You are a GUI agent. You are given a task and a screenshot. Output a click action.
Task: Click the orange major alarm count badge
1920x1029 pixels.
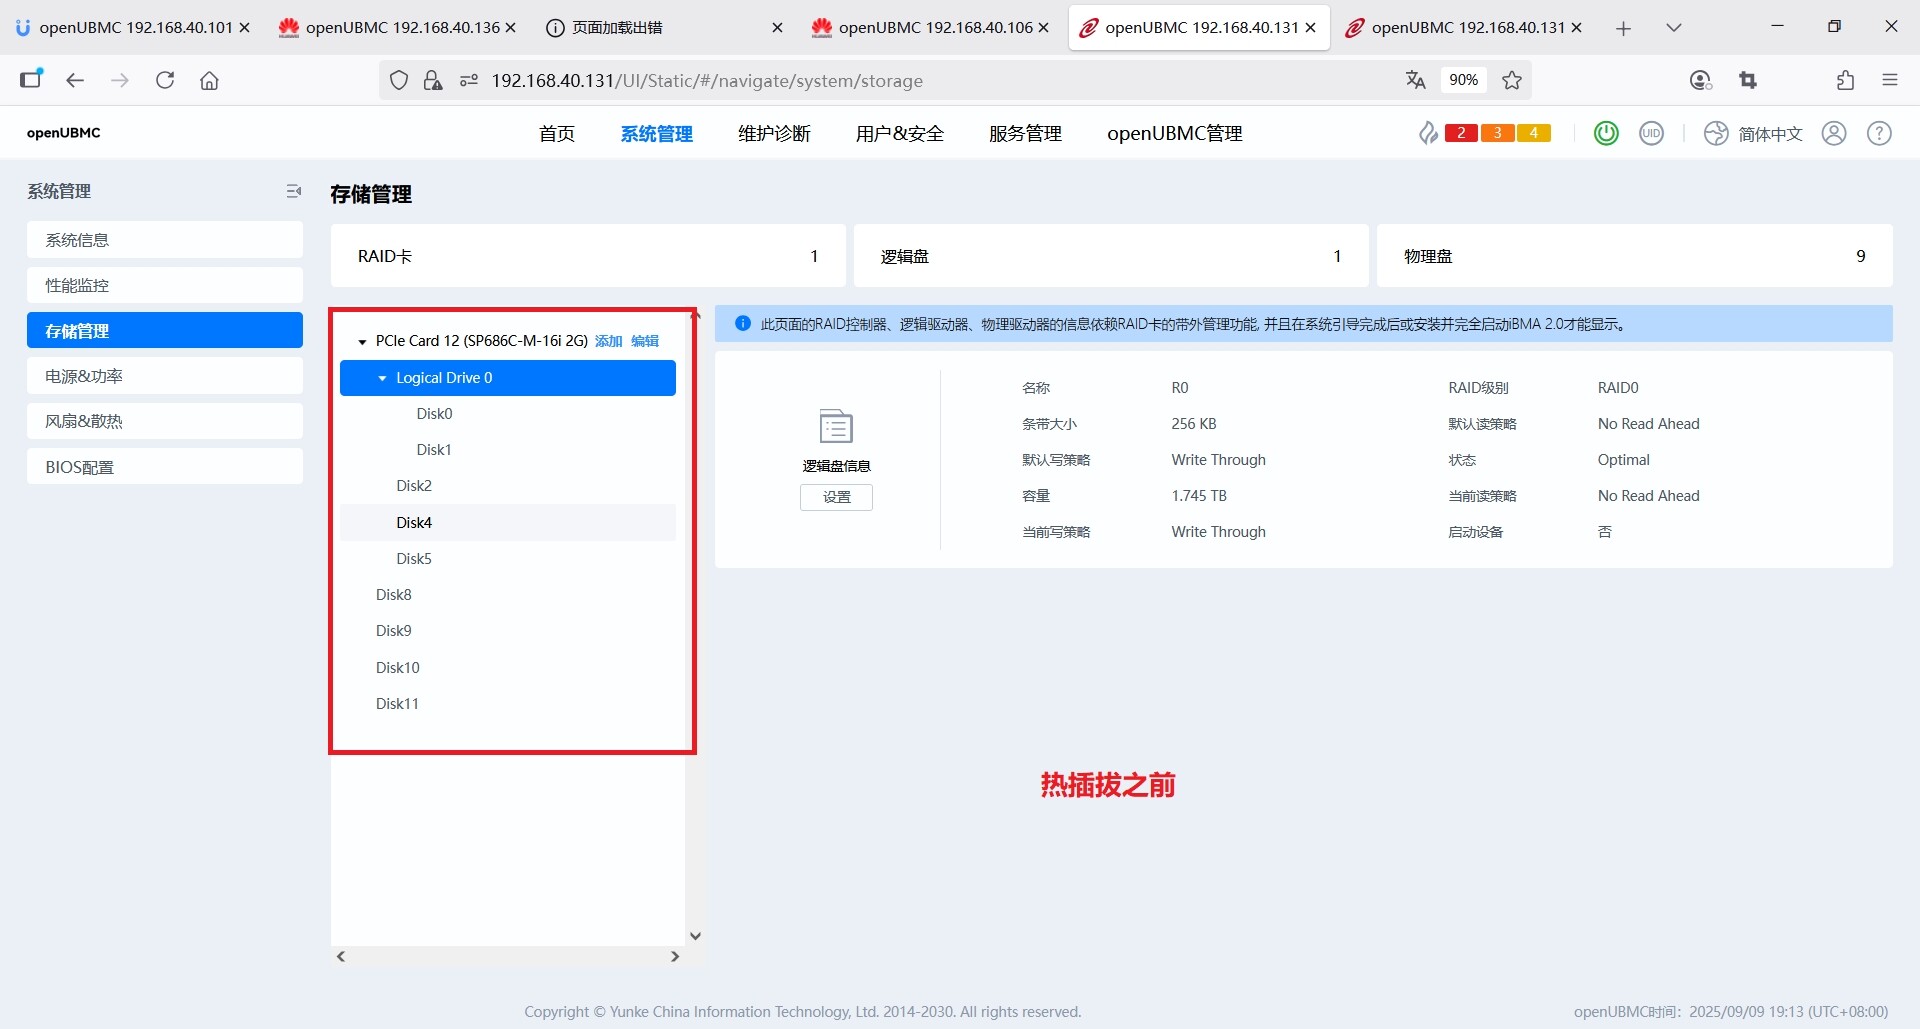pyautogui.click(x=1497, y=133)
